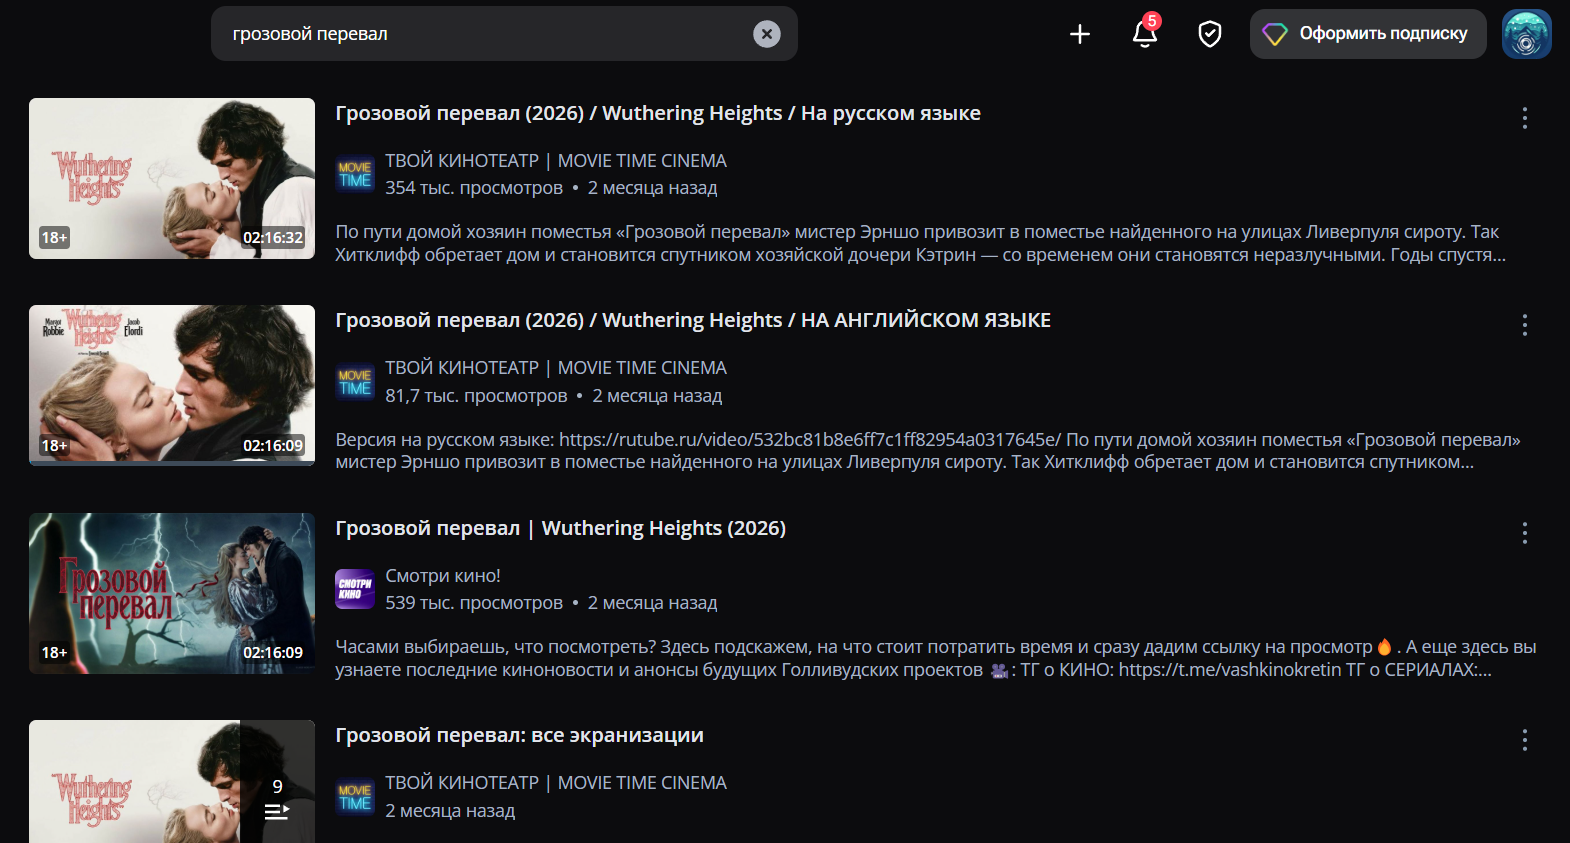Open options menu for Смотри кино video
The width and height of the screenshot is (1570, 843).
point(1524,533)
